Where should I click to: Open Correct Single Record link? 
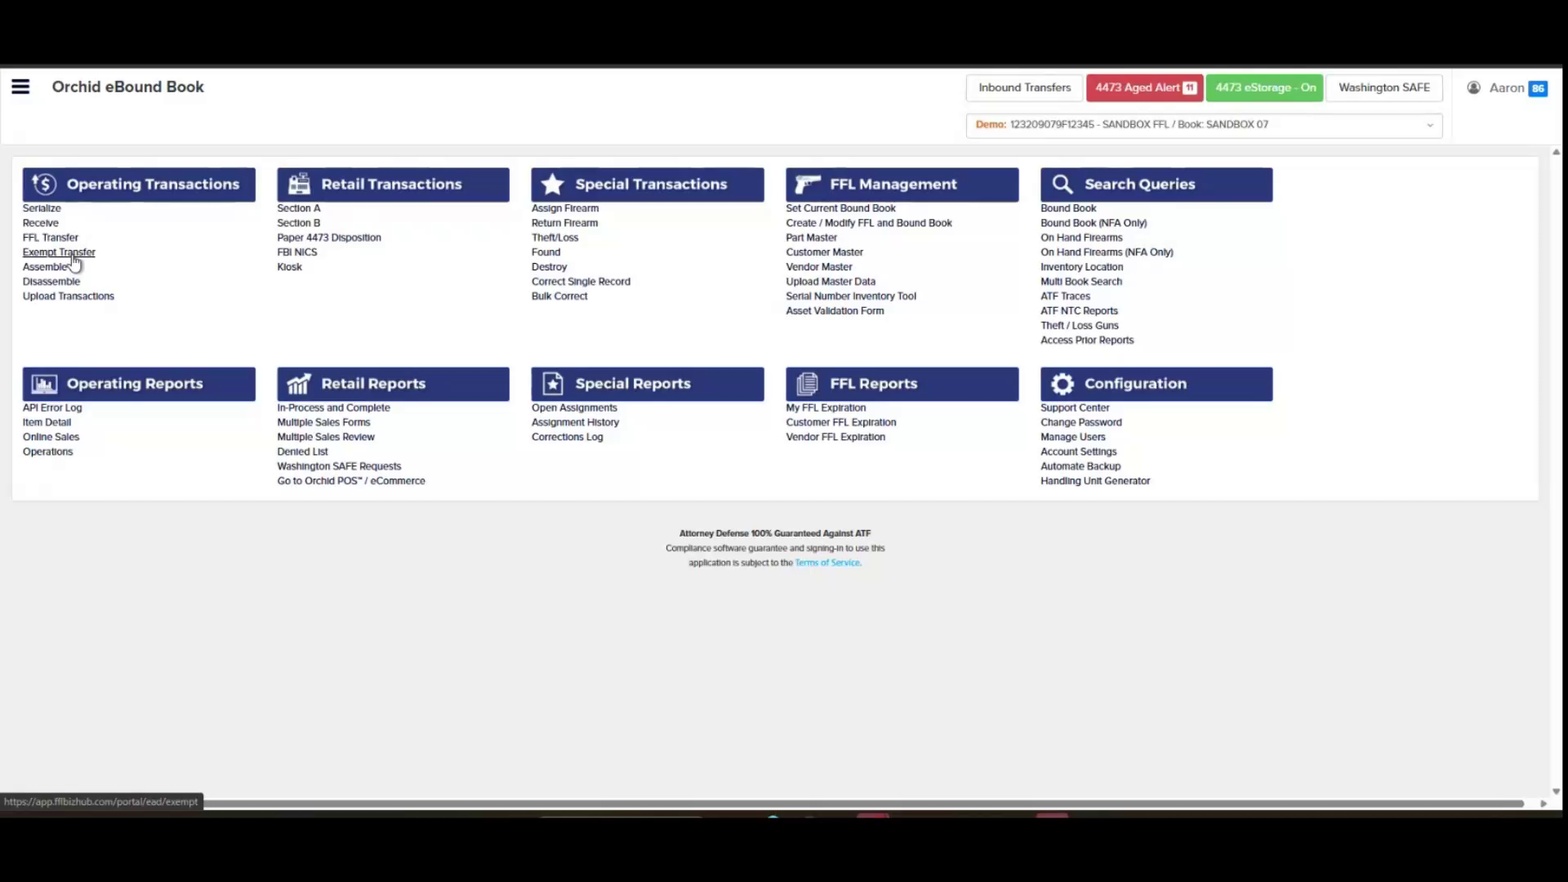click(581, 282)
